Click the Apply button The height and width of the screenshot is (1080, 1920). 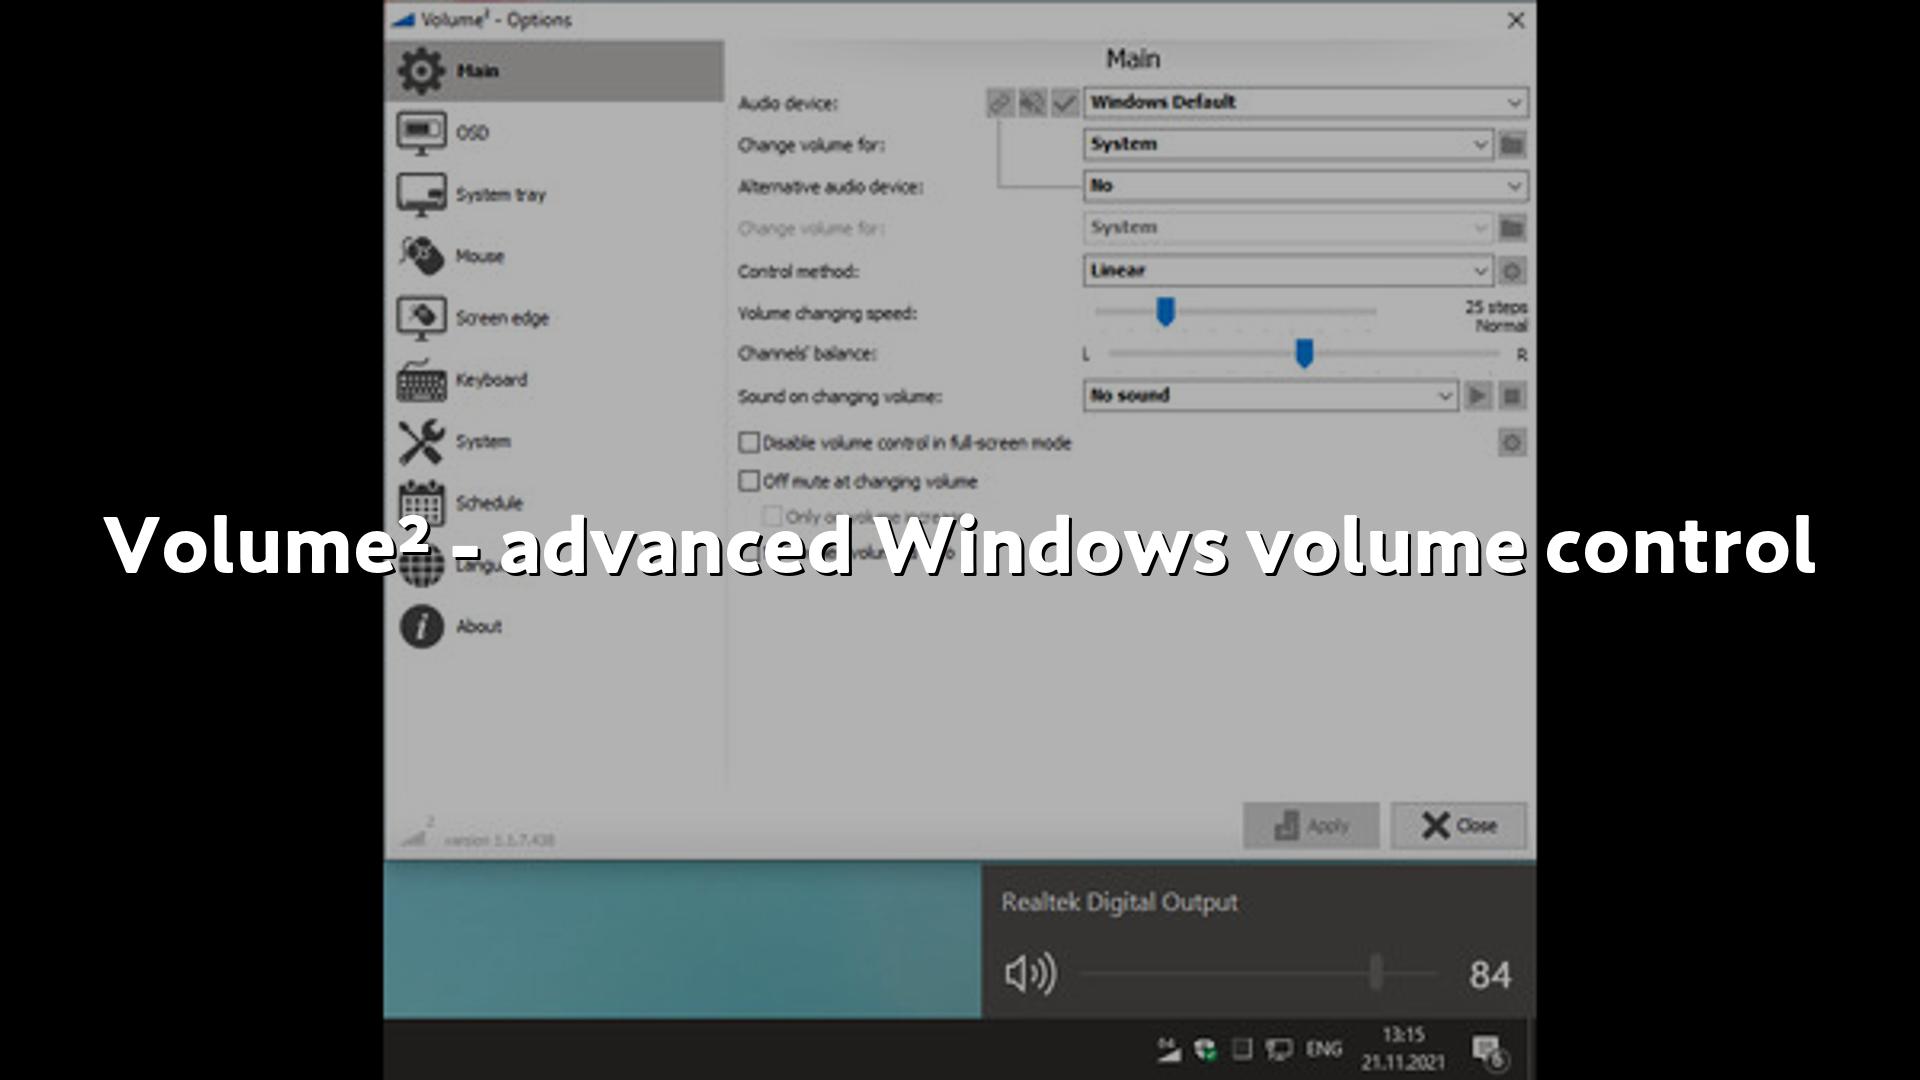(1311, 826)
